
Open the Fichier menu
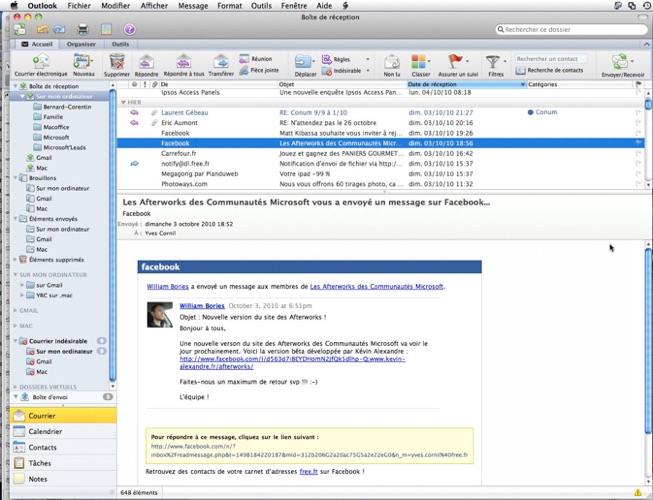coord(79,6)
